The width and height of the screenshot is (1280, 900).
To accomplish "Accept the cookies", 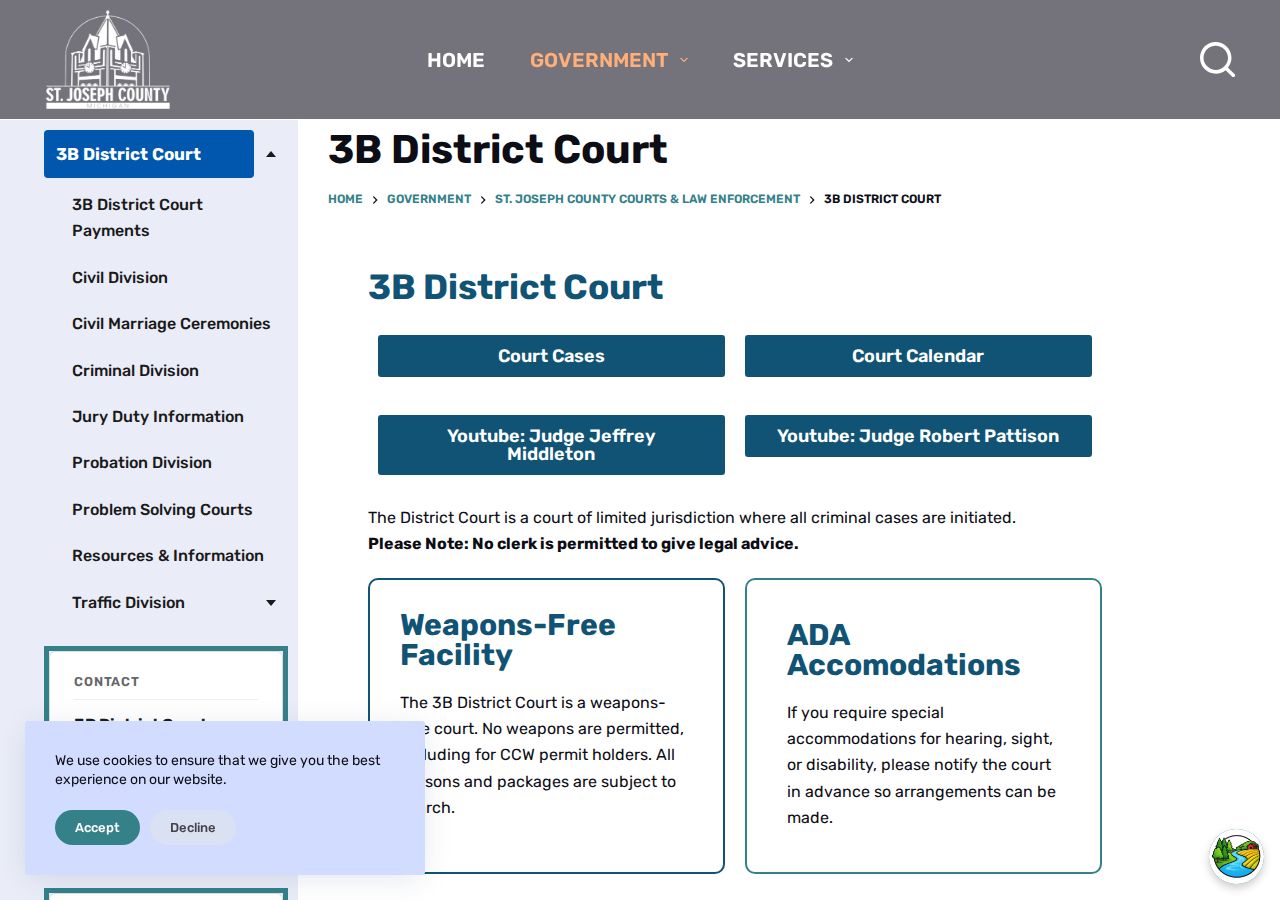I will tap(97, 828).
